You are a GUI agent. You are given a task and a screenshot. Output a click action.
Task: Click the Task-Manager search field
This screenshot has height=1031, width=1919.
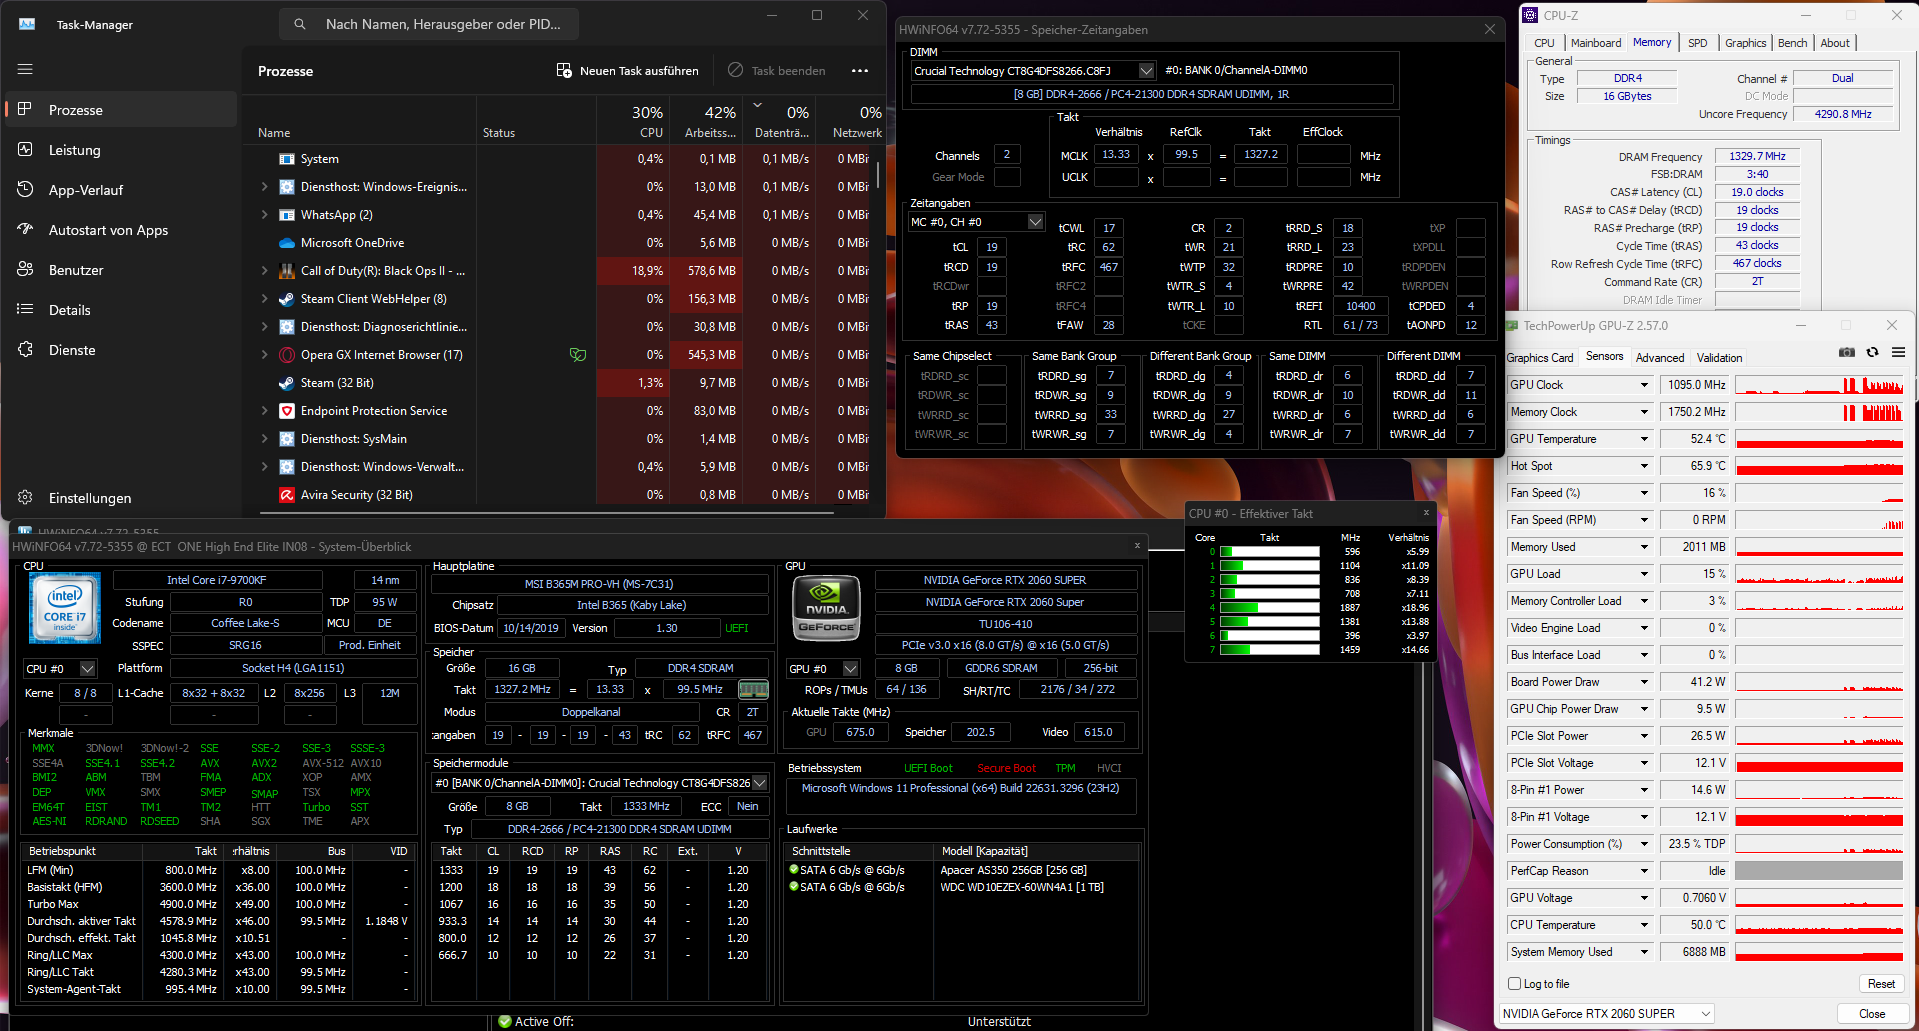click(x=428, y=24)
